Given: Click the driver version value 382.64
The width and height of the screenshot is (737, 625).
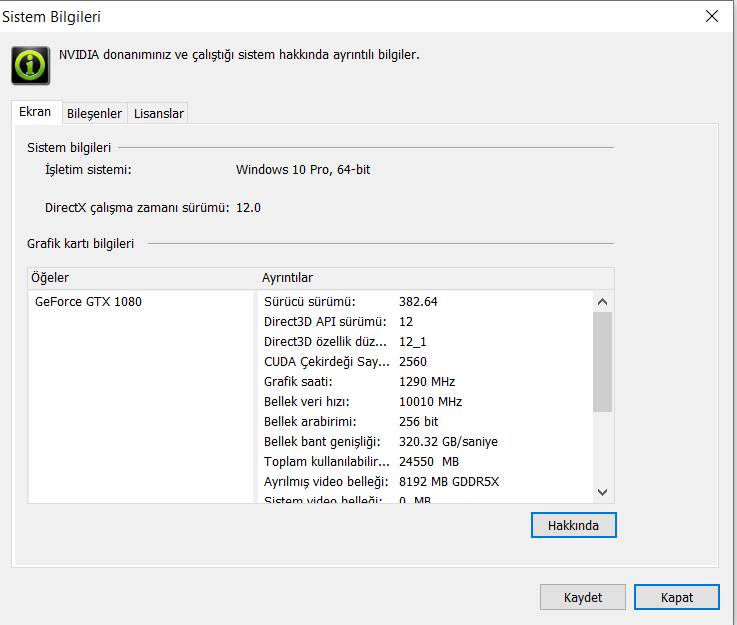Looking at the screenshot, I should coord(418,302).
